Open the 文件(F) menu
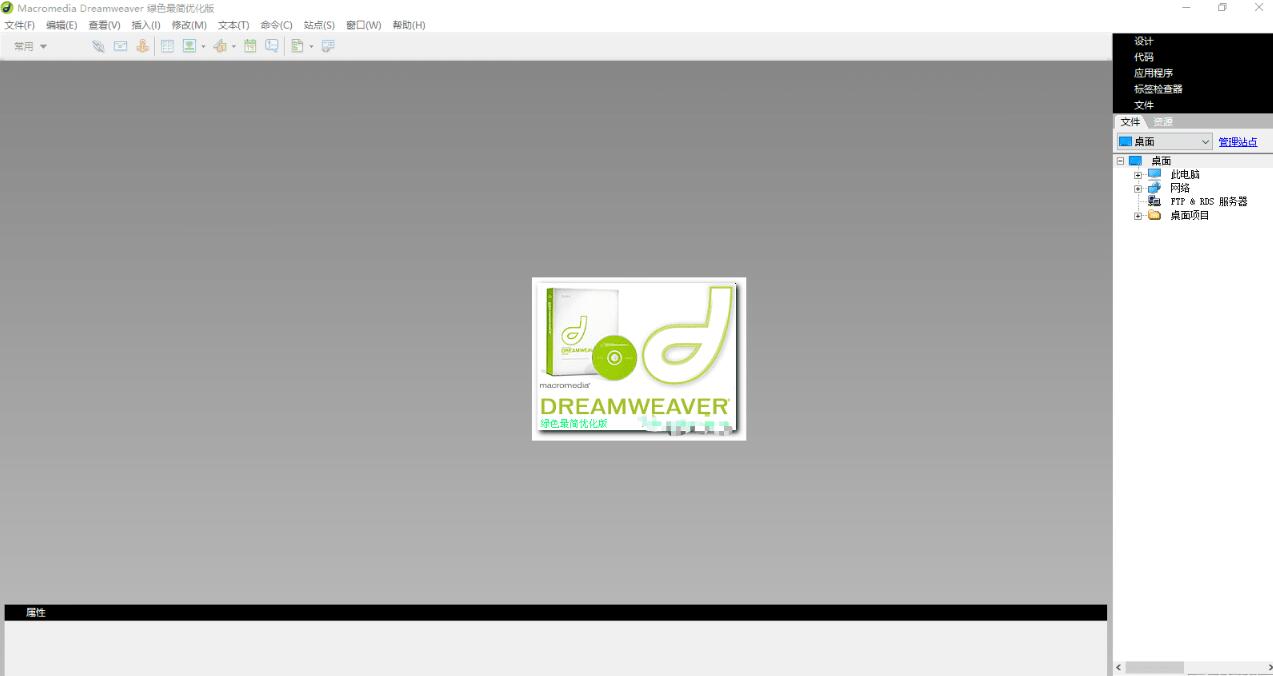Image resolution: width=1273 pixels, height=676 pixels. [20, 25]
